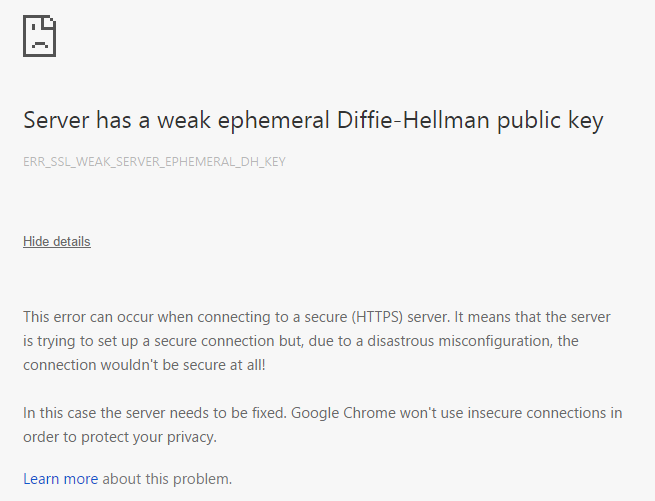Image resolution: width=655 pixels, height=501 pixels.
Task: Collapse the error info via Hide details
Action: point(57,242)
